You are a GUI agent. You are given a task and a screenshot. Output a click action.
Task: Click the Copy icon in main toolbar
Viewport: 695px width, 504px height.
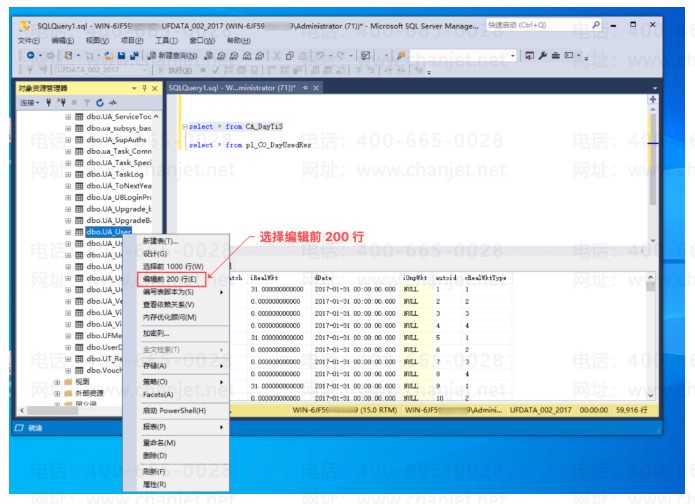coord(289,55)
